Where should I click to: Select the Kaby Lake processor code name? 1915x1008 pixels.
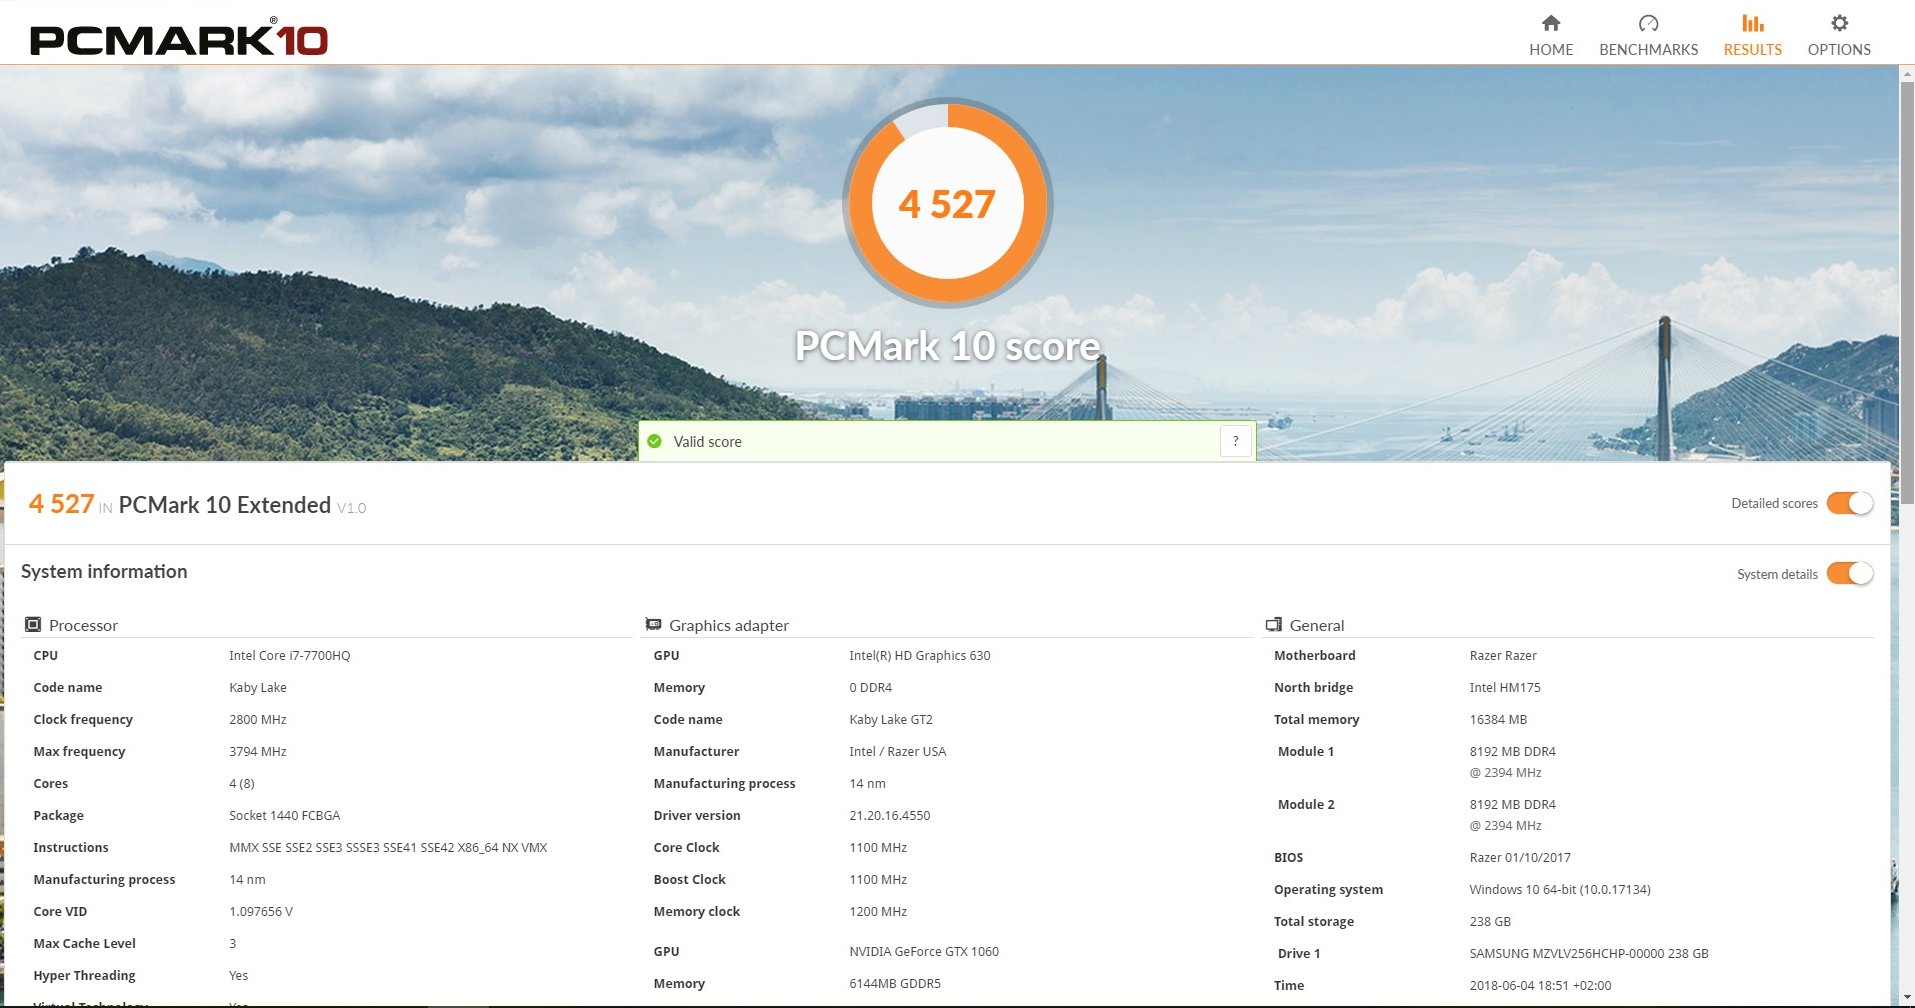click(x=257, y=687)
